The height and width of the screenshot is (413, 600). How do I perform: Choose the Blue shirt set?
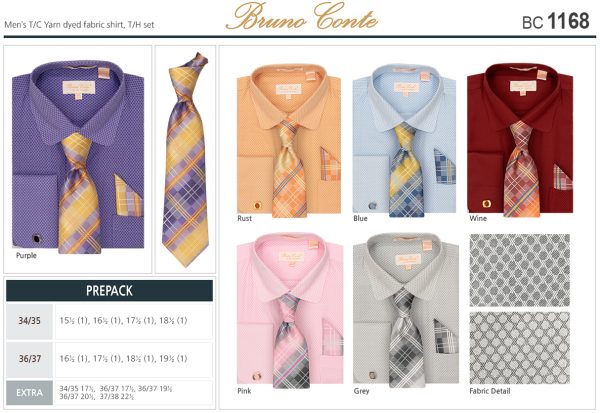404,140
